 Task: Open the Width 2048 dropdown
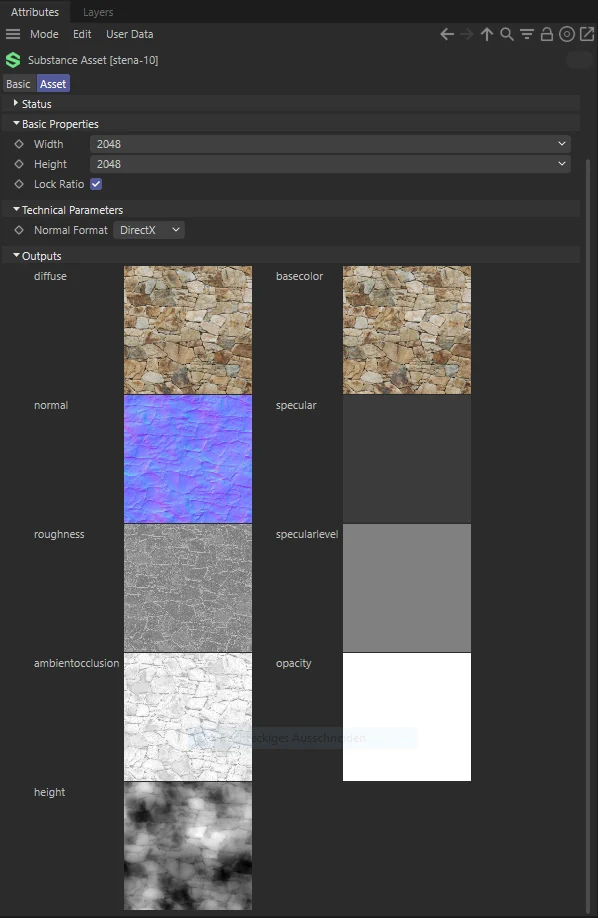coord(330,144)
